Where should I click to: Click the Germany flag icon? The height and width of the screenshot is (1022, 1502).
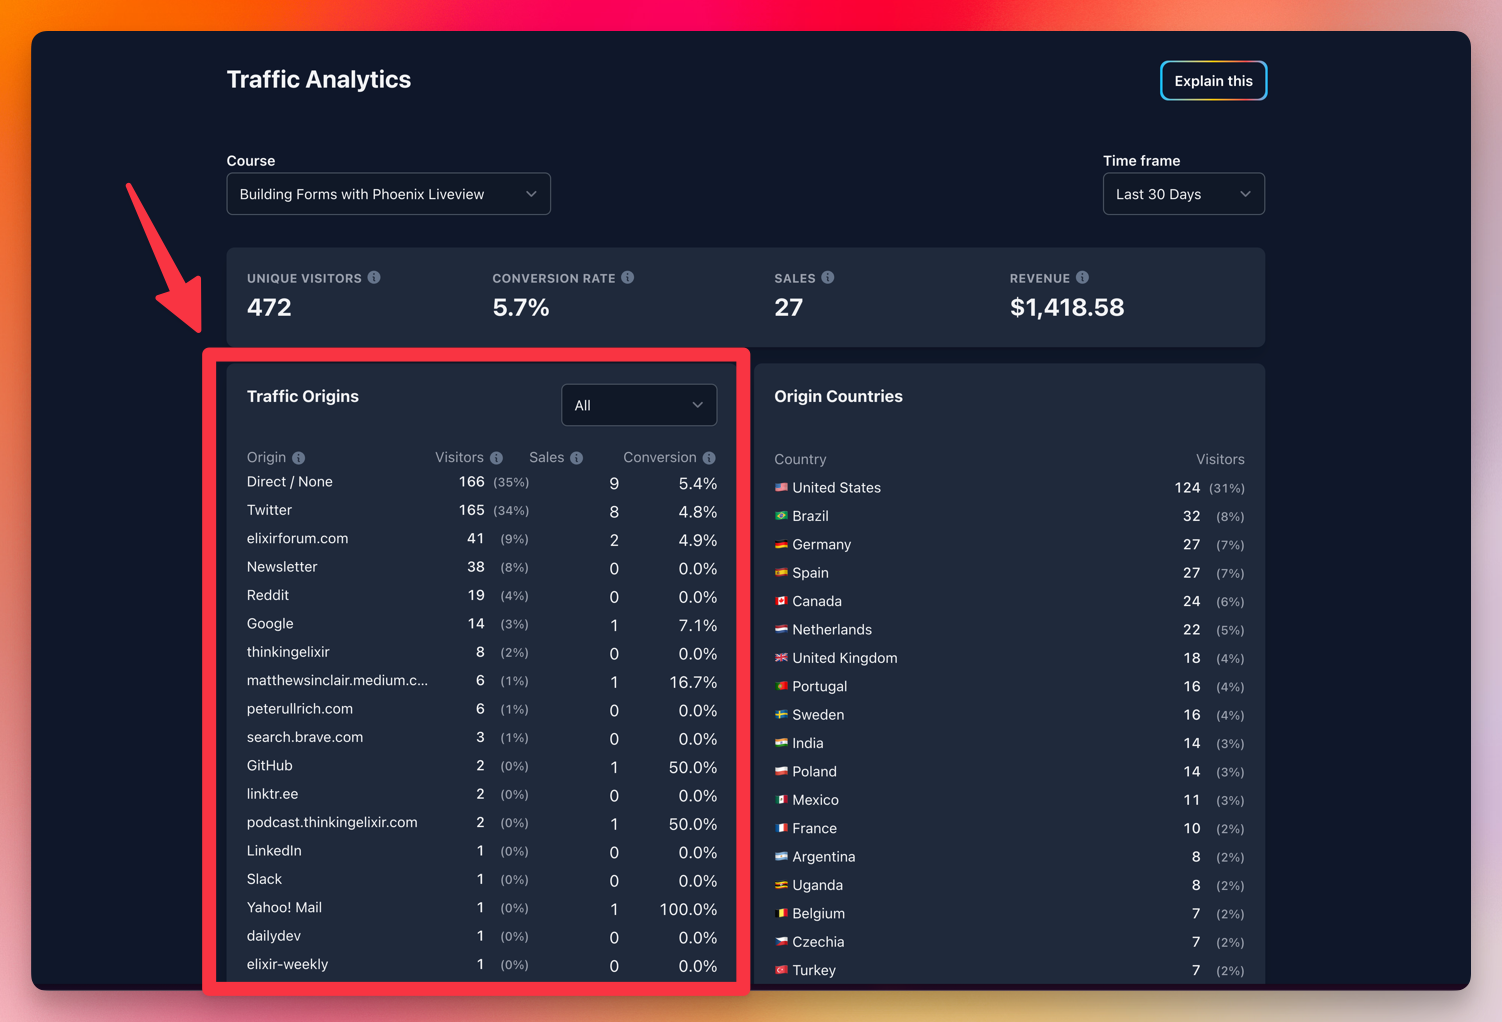pos(781,545)
